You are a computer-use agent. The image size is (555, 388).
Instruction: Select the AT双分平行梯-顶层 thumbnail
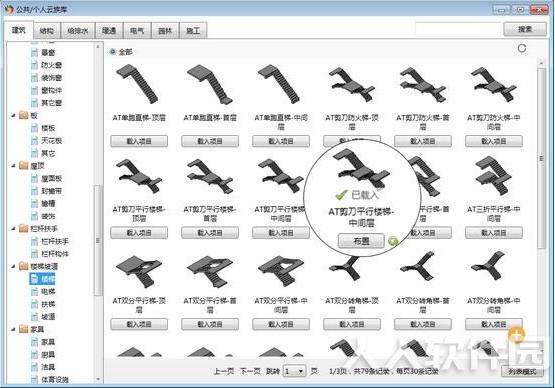[x=138, y=271]
